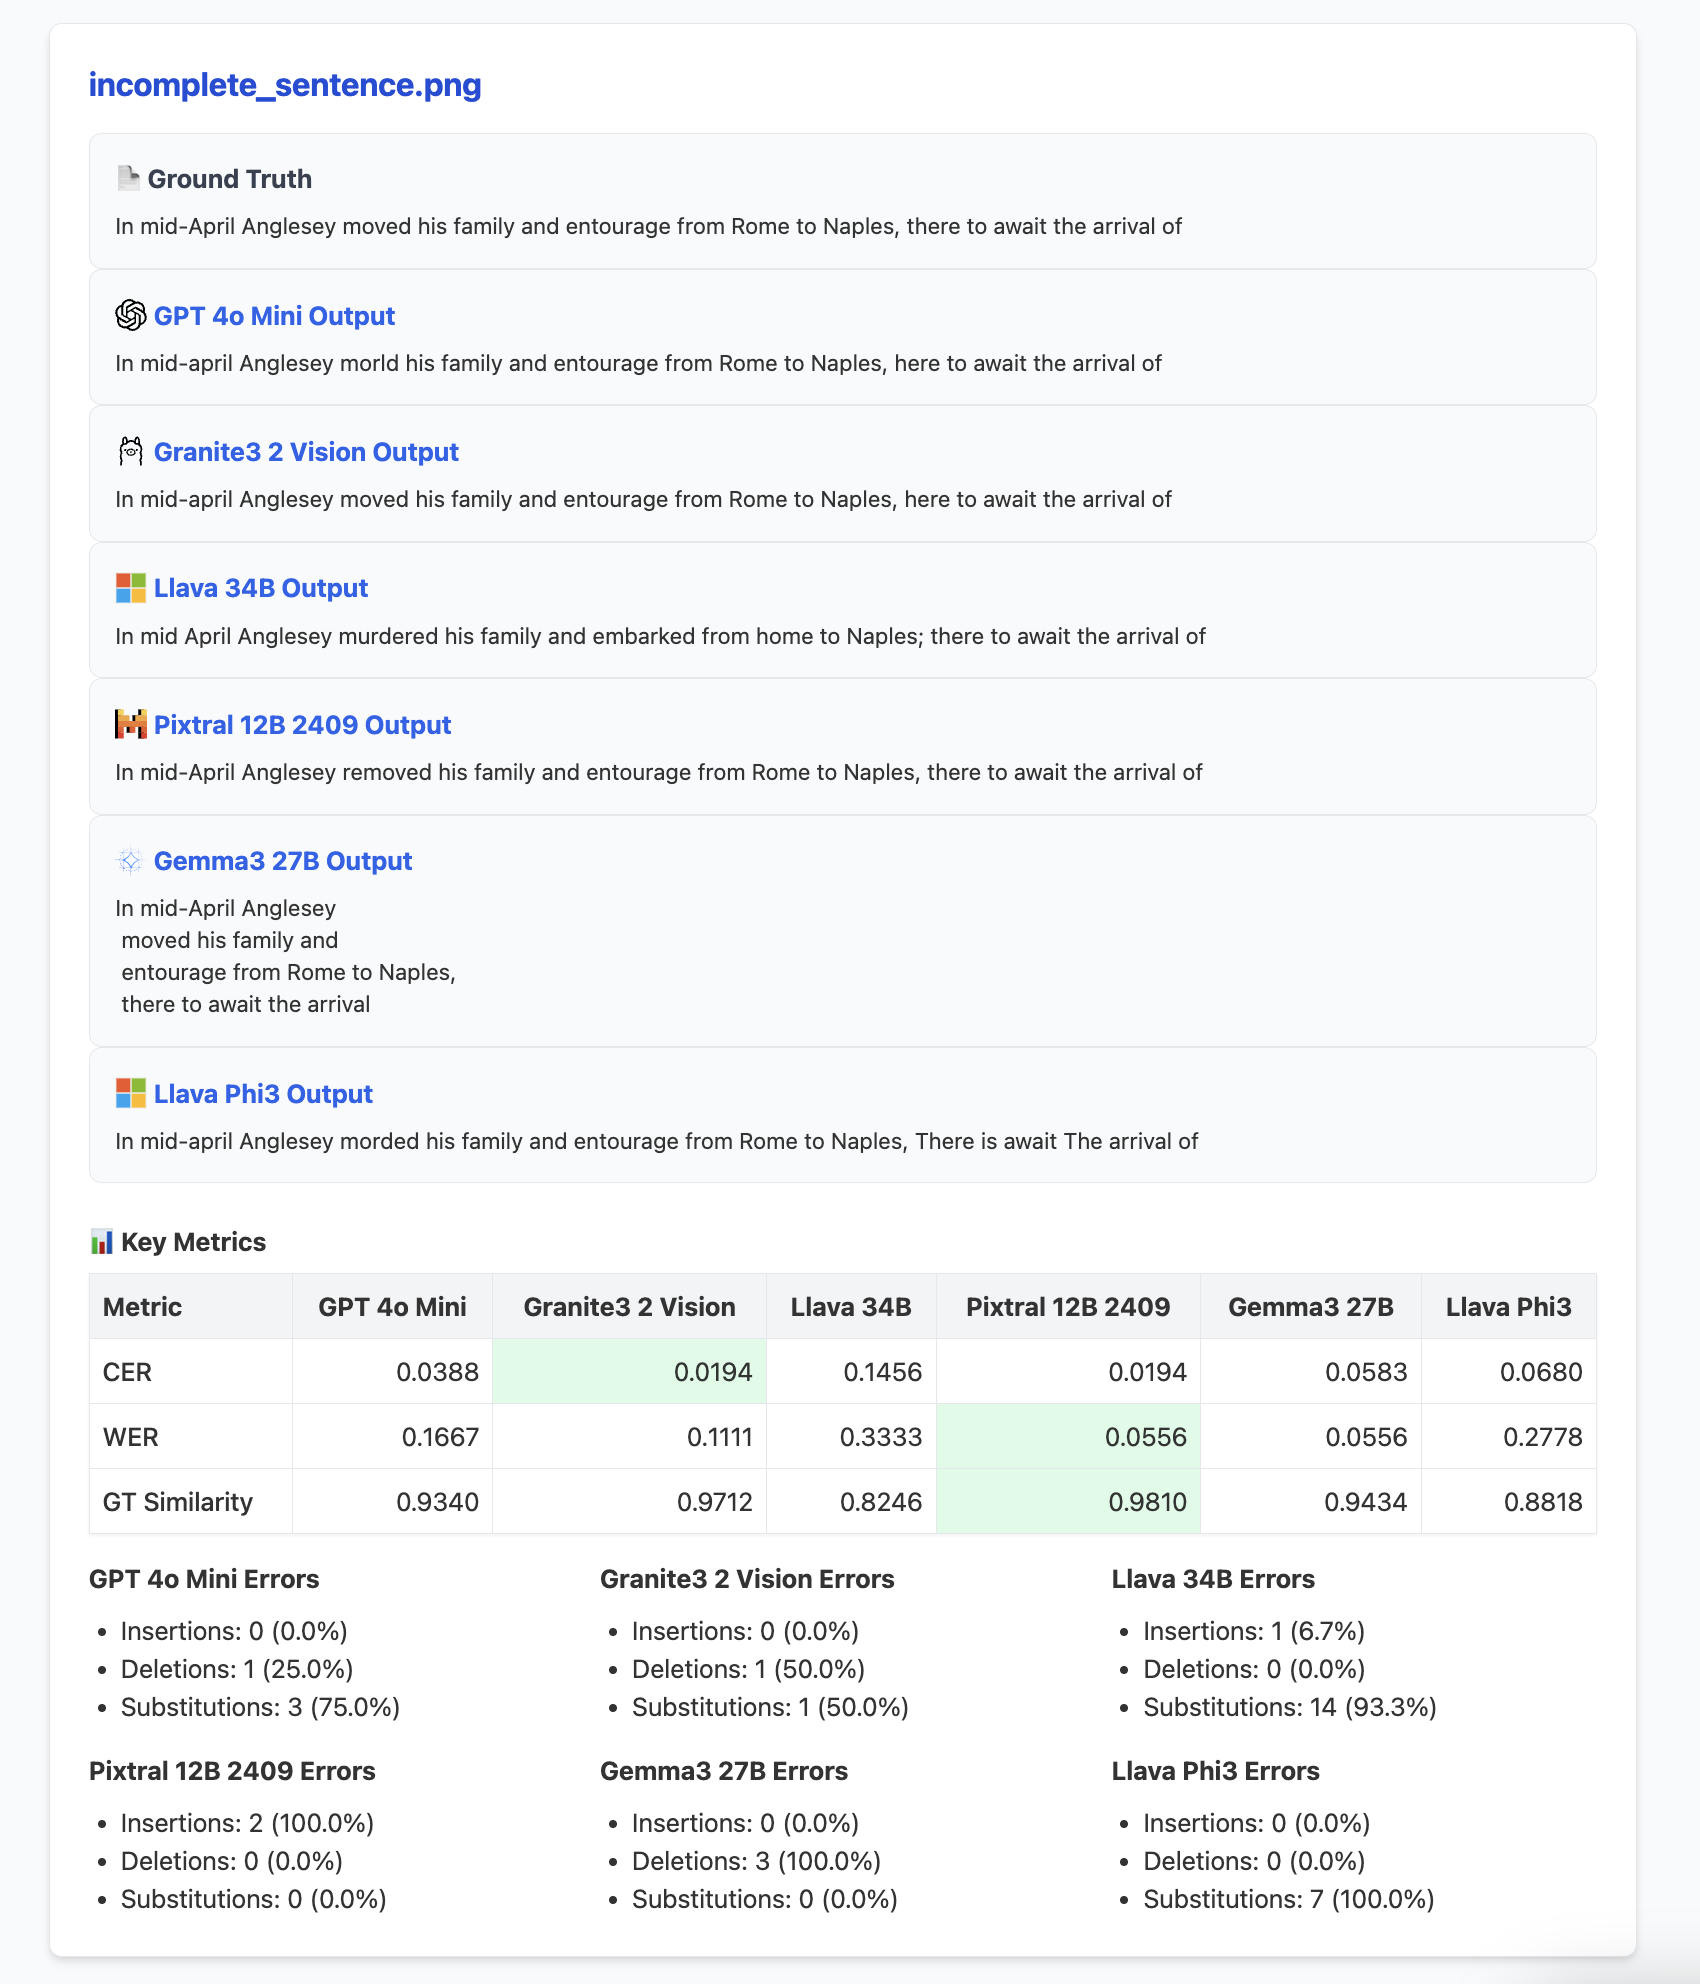The width and height of the screenshot is (1700, 1984).
Task: Click the highlighted GT Similarity value 0.9810
Action: pos(1147,1502)
